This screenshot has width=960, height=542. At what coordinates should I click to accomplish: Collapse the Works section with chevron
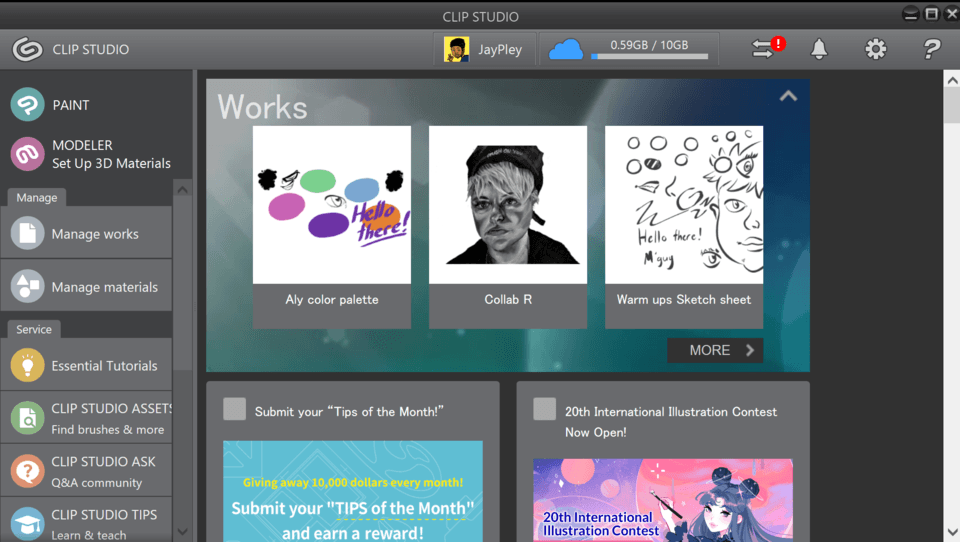point(788,96)
